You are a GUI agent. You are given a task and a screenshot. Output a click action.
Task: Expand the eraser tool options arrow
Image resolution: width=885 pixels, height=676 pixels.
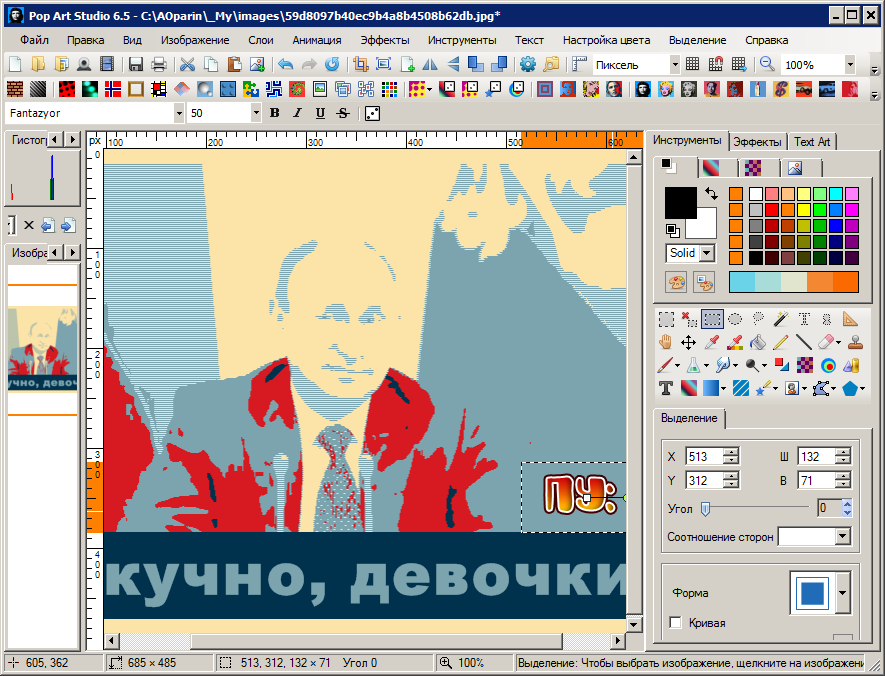point(838,343)
